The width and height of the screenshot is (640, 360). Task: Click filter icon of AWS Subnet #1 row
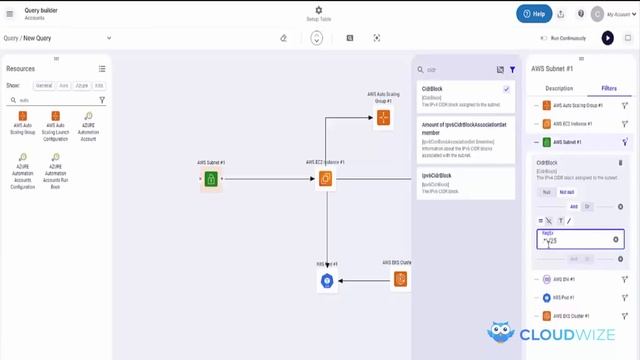[x=624, y=142]
